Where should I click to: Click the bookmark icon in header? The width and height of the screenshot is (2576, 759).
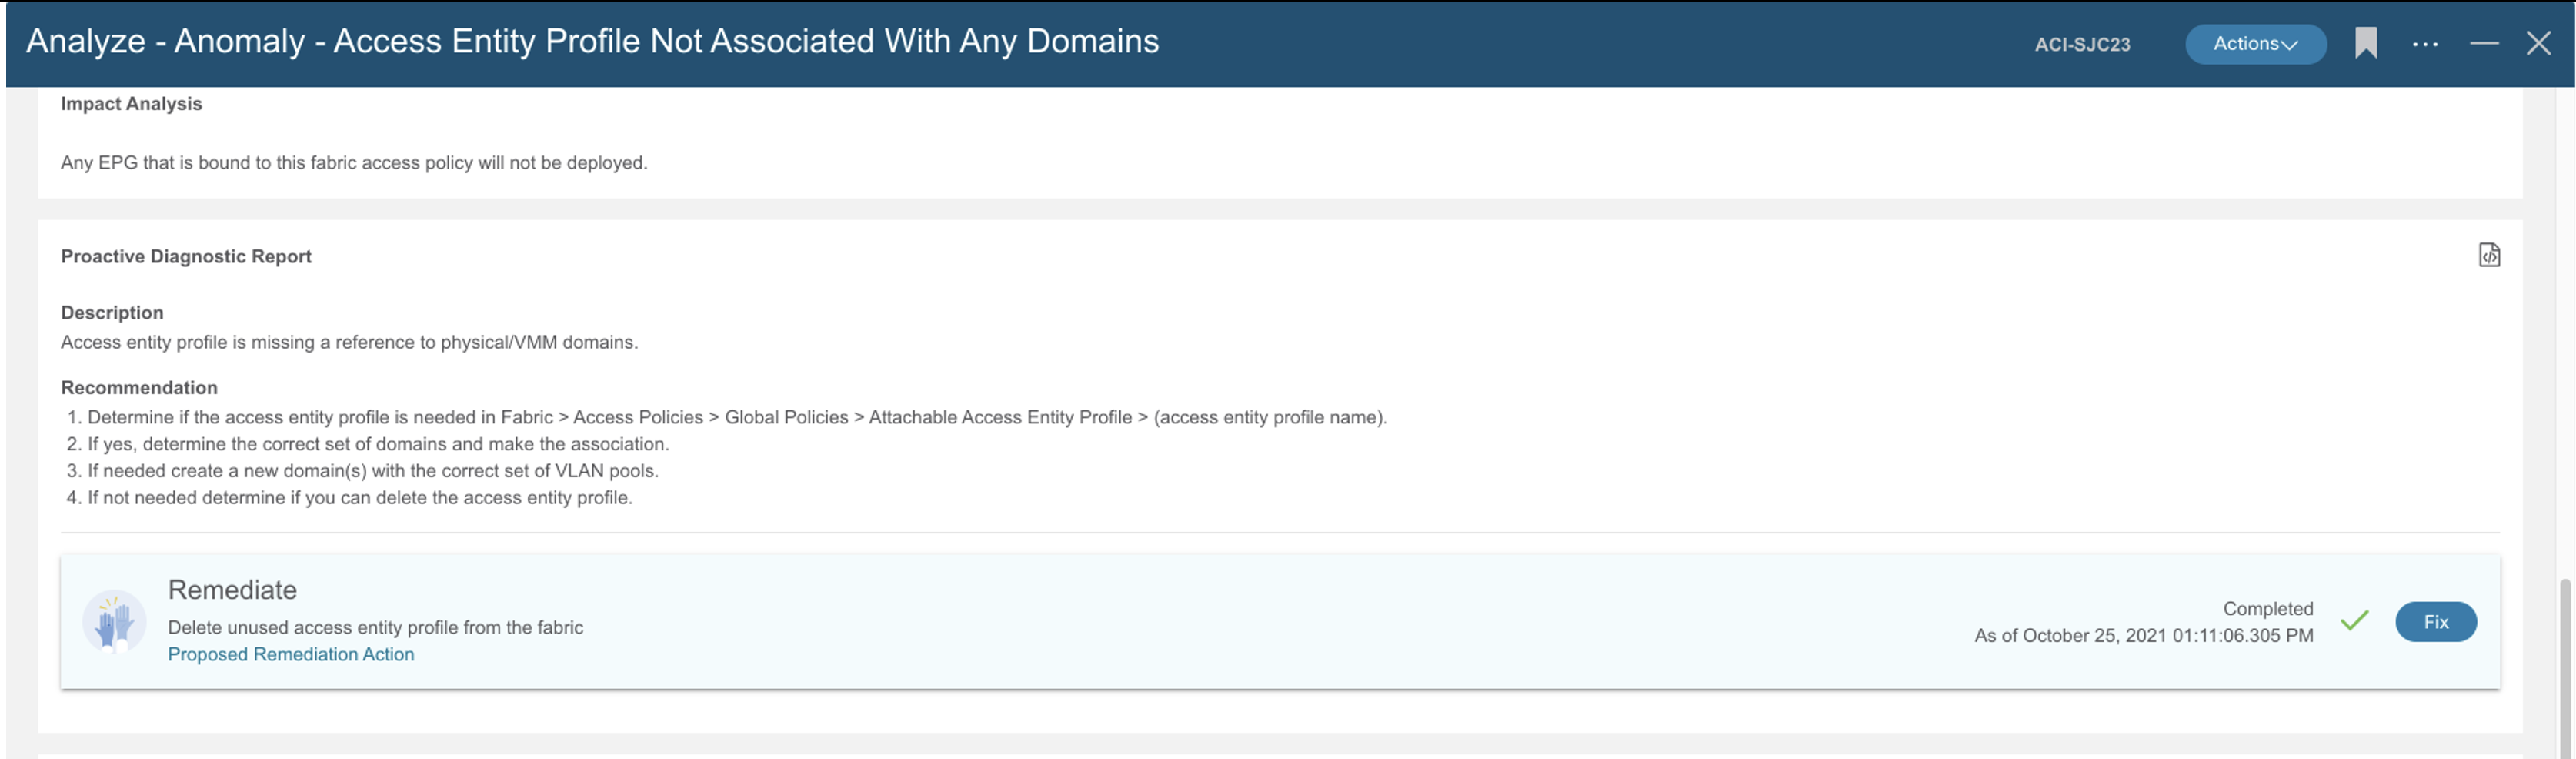pyautogui.click(x=2365, y=44)
